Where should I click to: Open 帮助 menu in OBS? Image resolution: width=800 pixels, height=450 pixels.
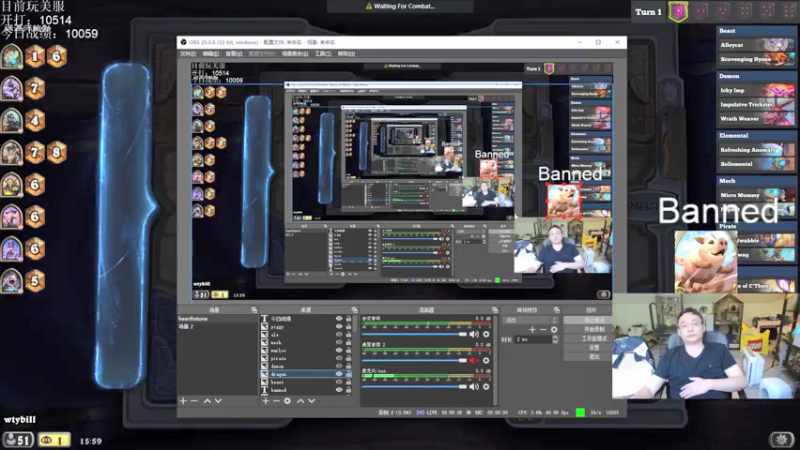click(346, 54)
